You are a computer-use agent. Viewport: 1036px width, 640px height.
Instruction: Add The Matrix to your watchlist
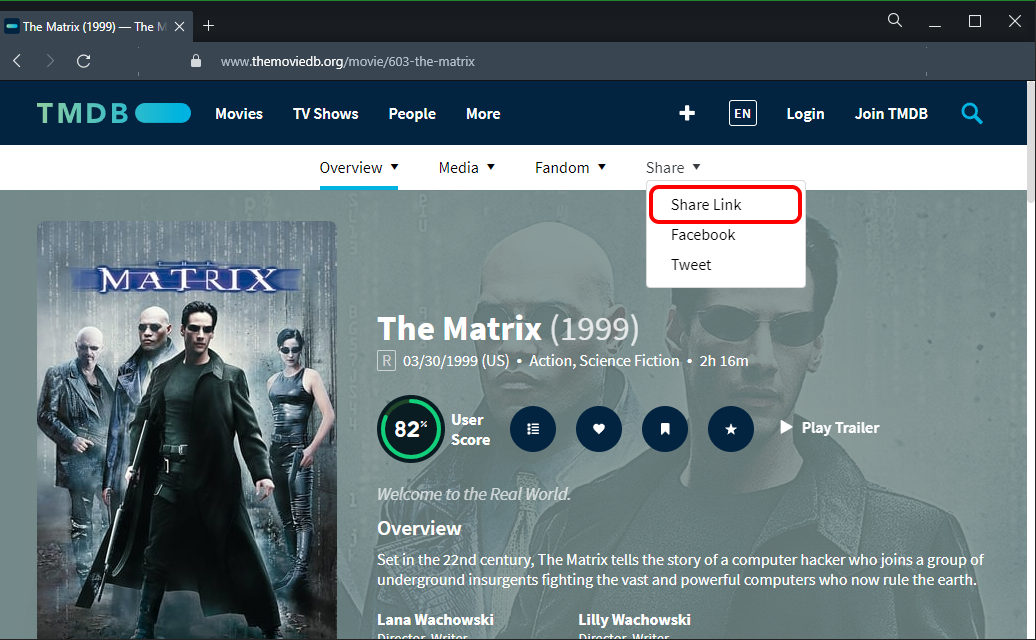pos(665,429)
